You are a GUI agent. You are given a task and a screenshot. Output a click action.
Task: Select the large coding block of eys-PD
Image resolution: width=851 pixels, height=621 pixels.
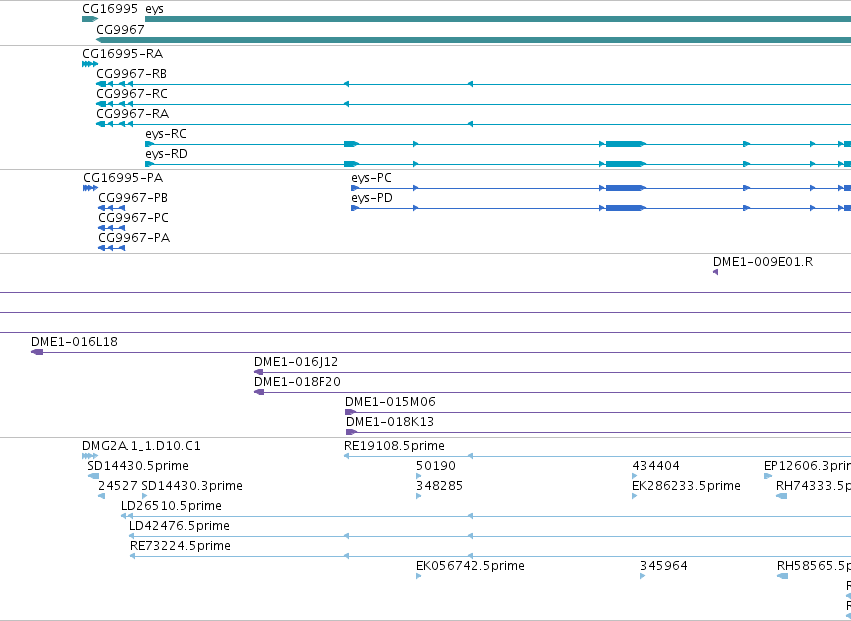[625, 208]
